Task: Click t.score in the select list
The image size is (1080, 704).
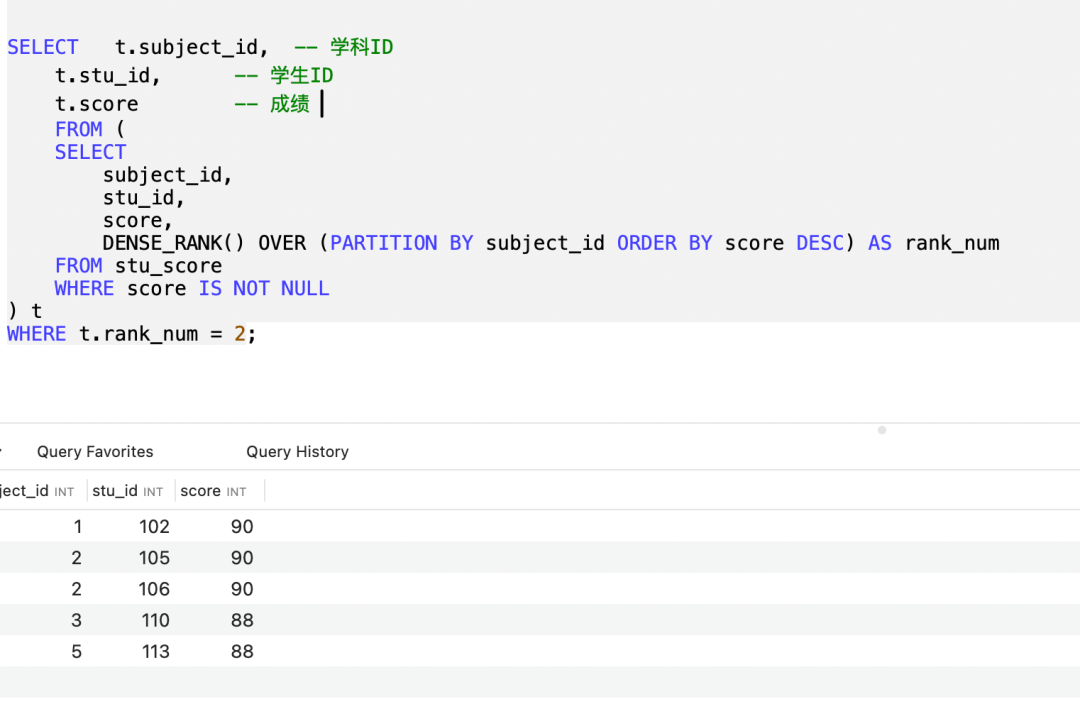Action: pyautogui.click(x=96, y=104)
